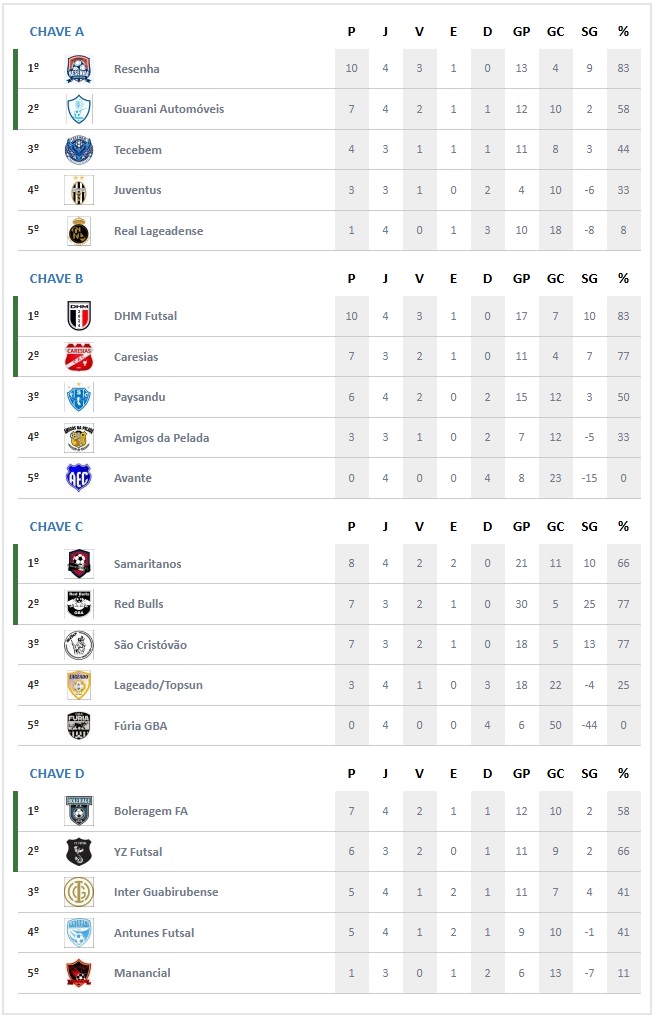656x1020 pixels.
Task: Click the Boleragem FA team crest
Action: (79, 811)
